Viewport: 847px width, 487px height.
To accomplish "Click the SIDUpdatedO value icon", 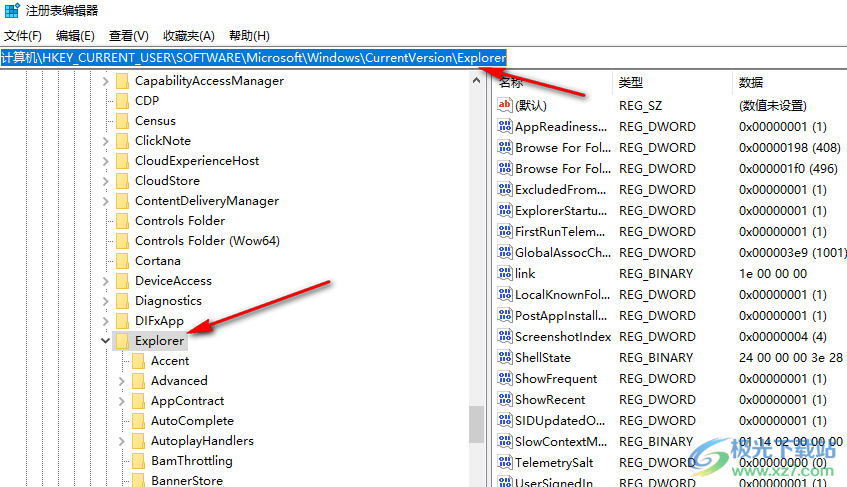I will pyautogui.click(x=505, y=421).
